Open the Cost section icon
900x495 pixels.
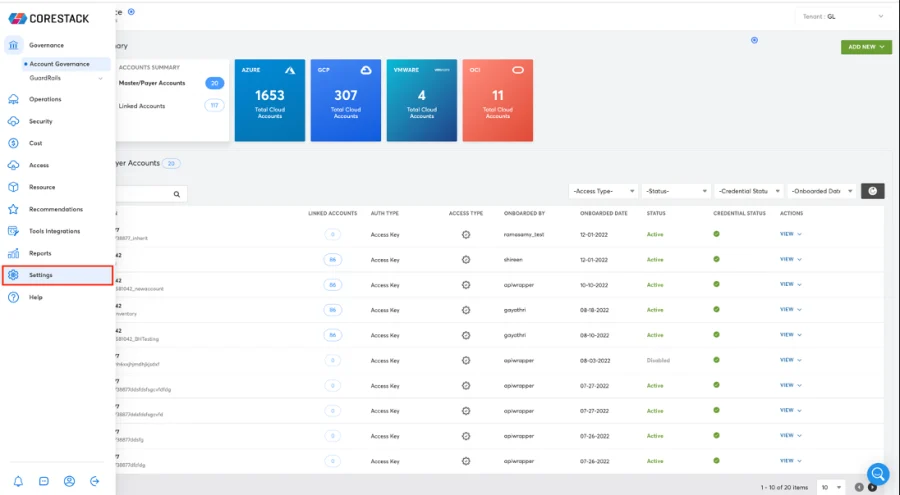tap(14, 143)
